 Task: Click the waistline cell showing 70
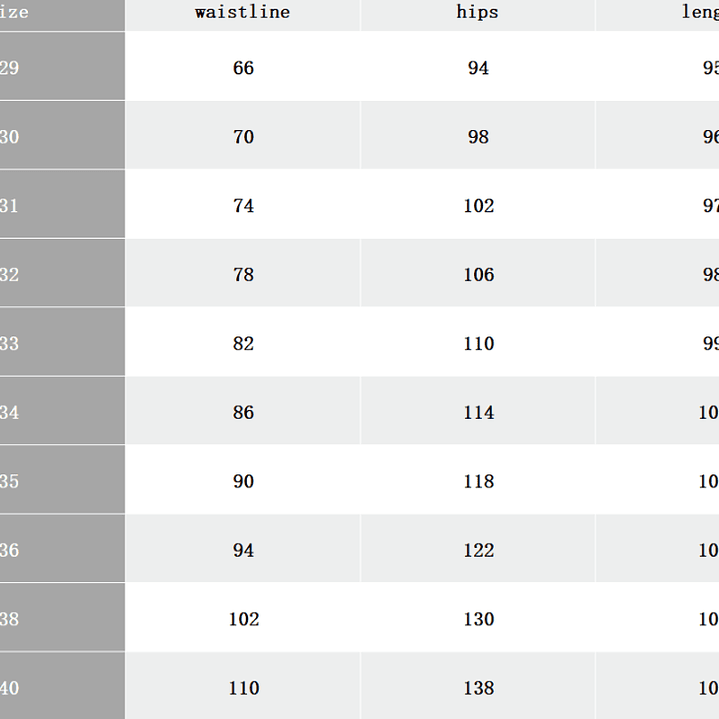[x=243, y=137]
